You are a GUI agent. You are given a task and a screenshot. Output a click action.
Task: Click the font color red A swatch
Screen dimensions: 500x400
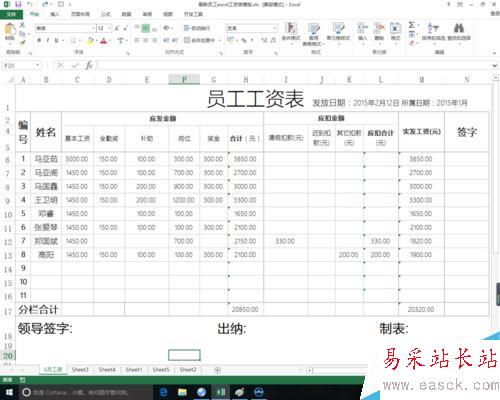click(104, 41)
